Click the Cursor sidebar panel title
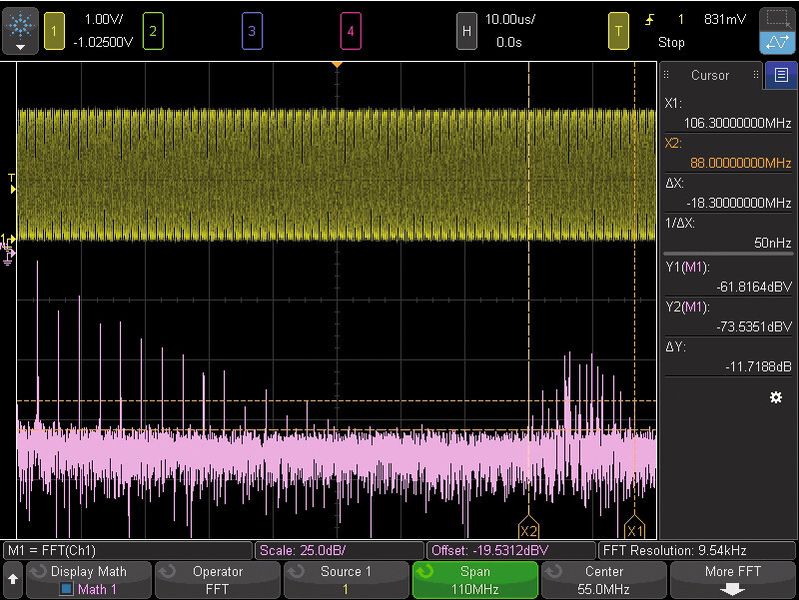This screenshot has width=799, height=600. click(x=710, y=75)
